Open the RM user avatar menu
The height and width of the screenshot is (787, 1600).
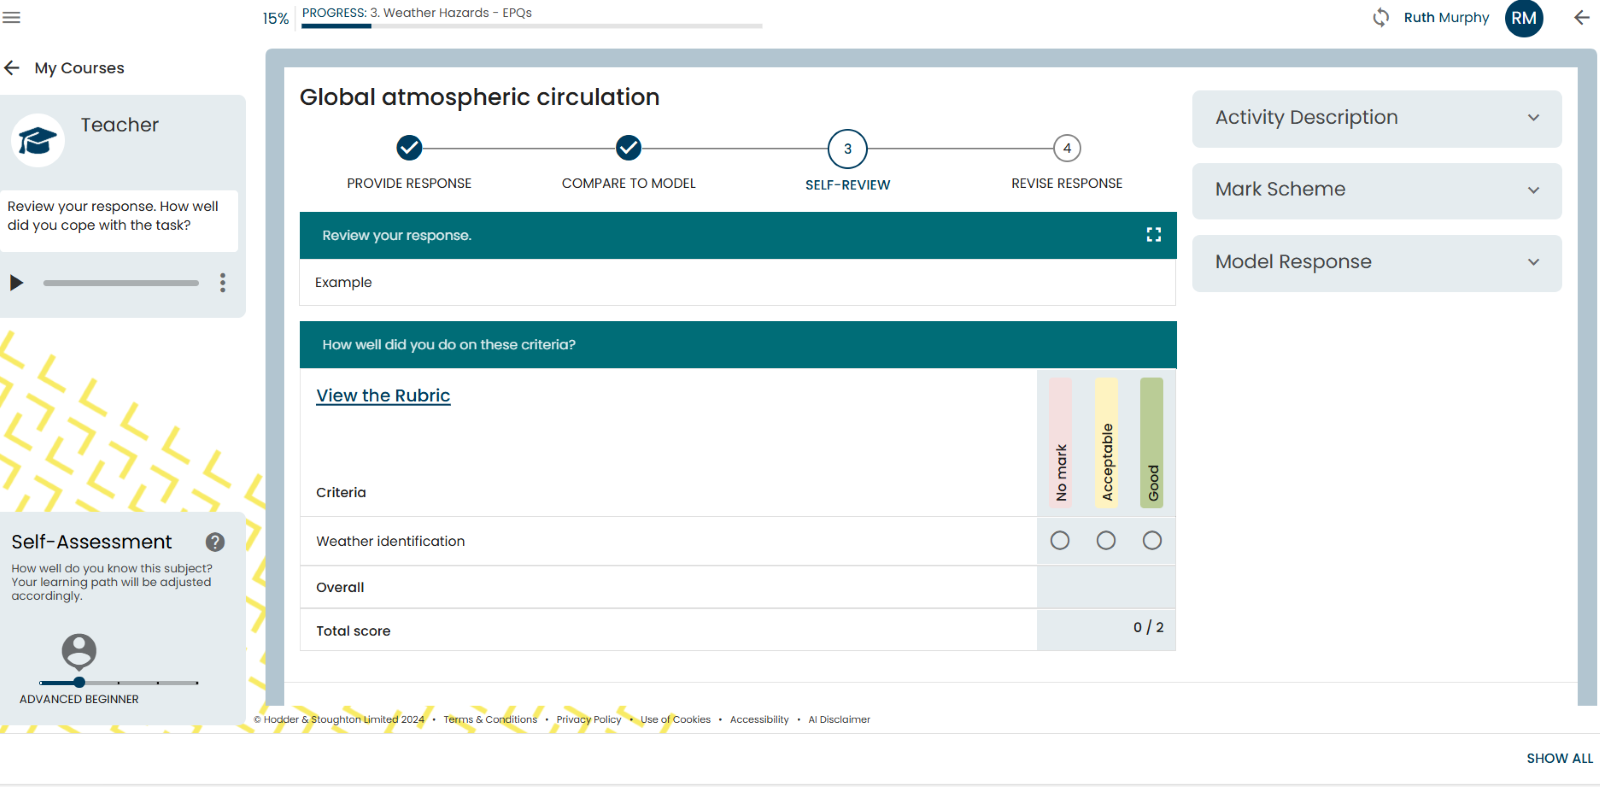[x=1524, y=18]
